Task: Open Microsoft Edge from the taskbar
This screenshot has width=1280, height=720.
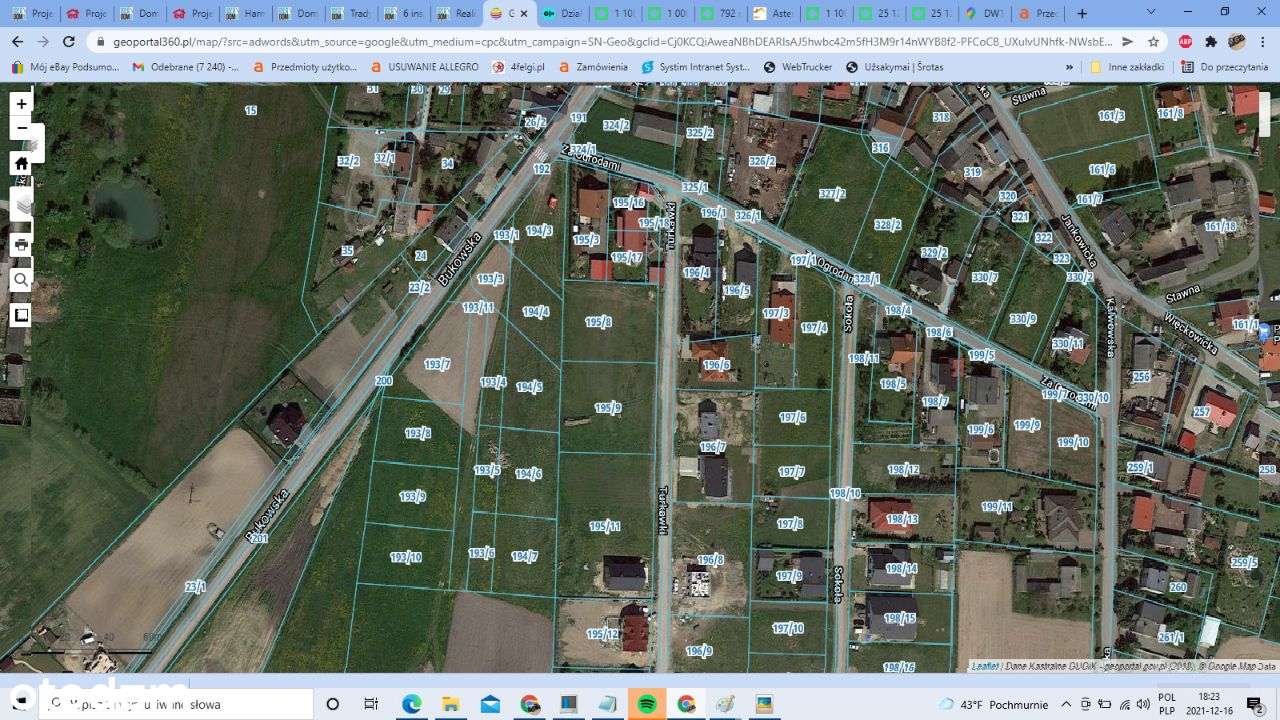Action: [411, 704]
